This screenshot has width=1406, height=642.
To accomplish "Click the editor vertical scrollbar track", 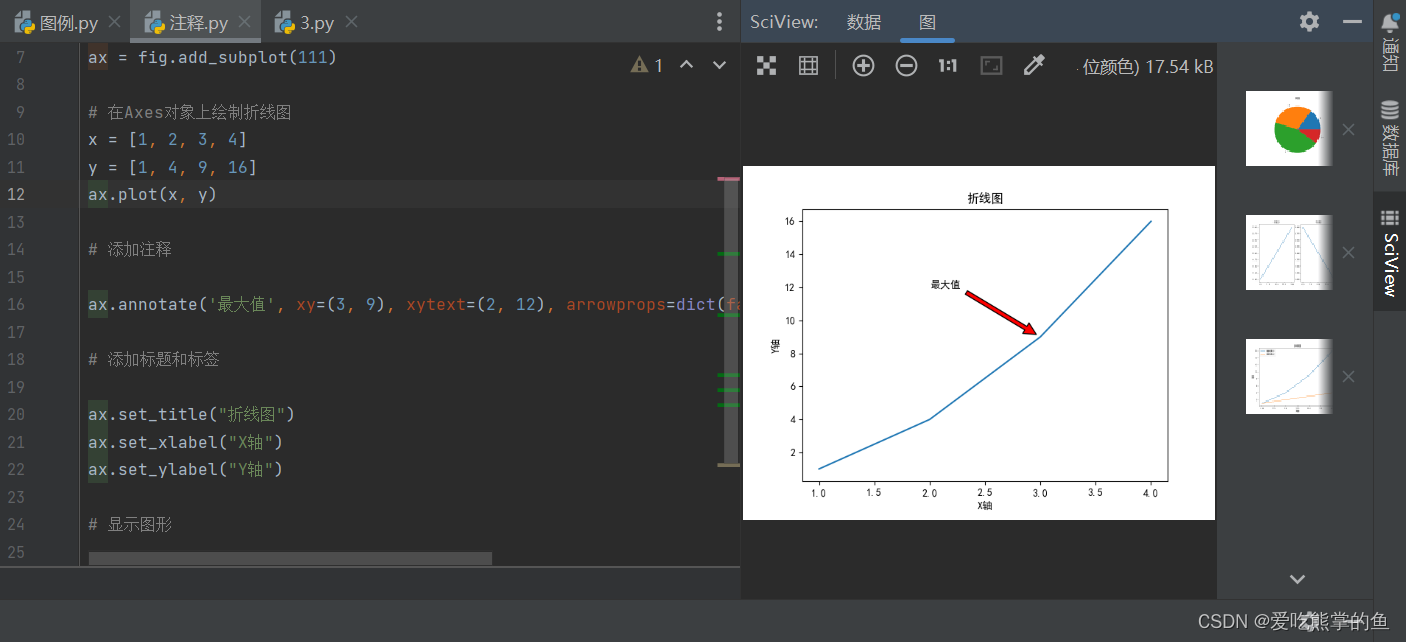I will (x=729, y=322).
